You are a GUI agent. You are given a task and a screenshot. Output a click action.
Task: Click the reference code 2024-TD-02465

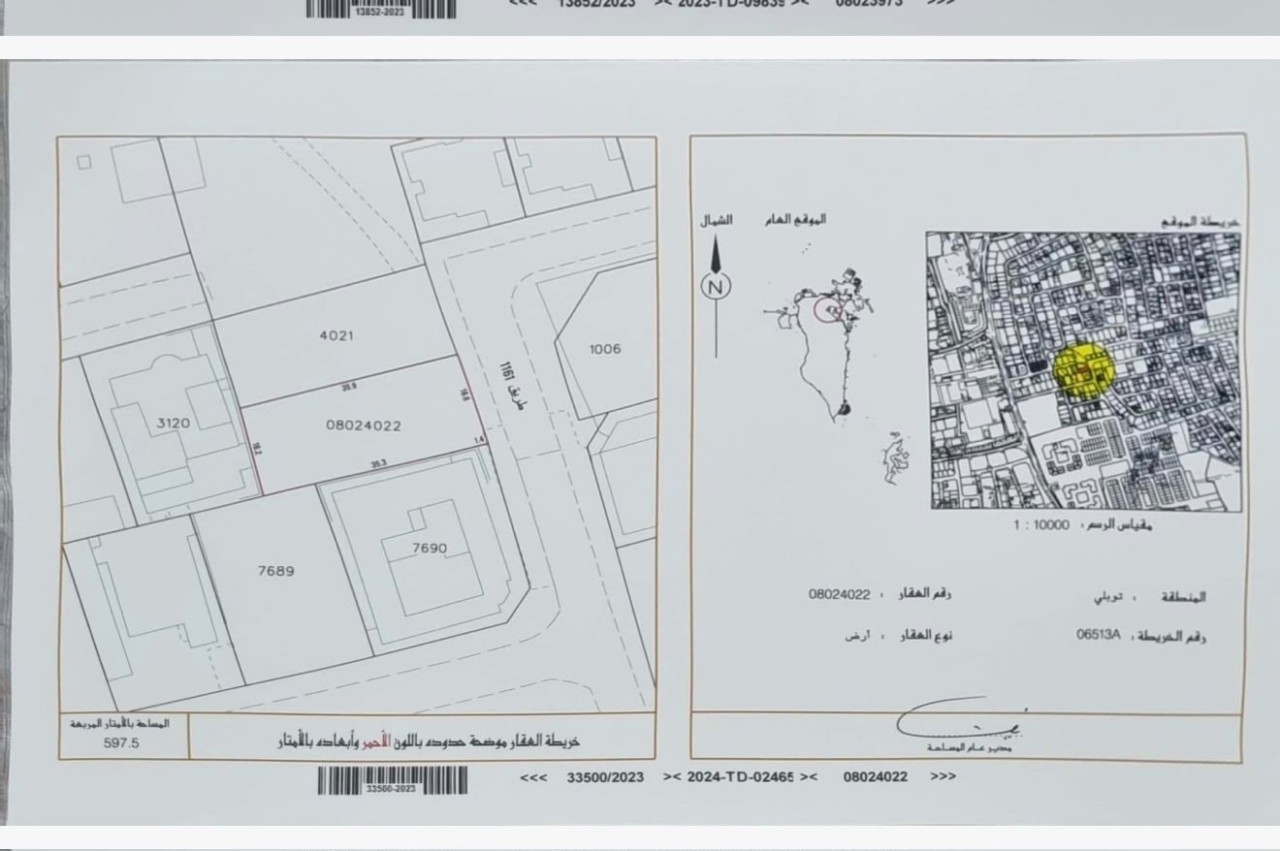point(740,777)
